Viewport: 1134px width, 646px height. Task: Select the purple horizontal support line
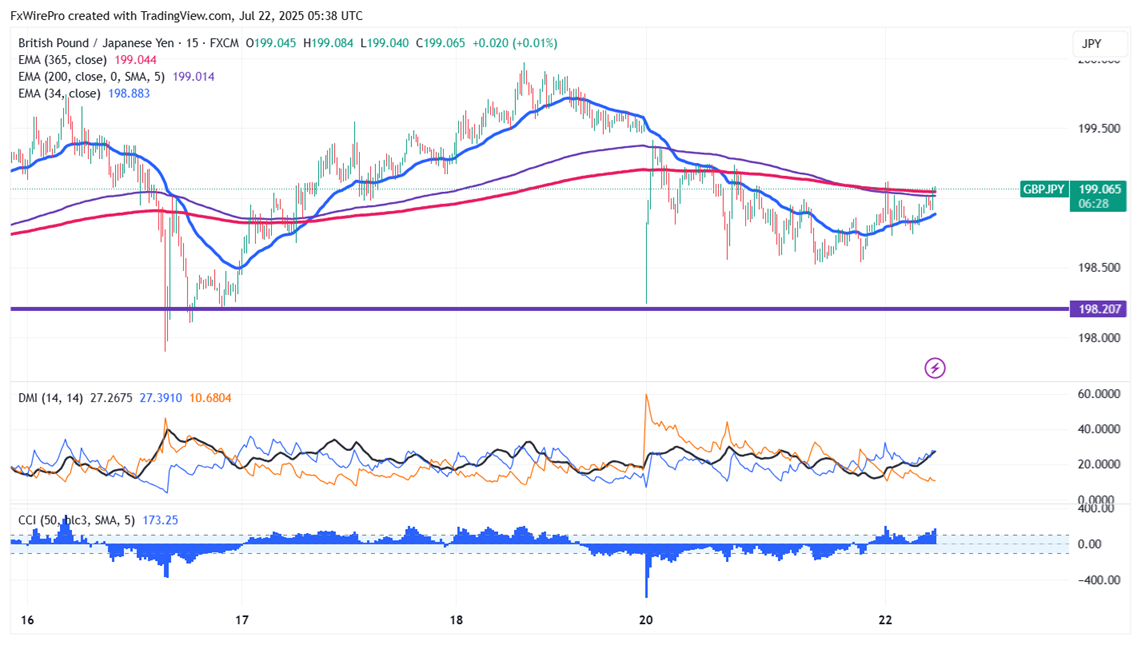[x=540, y=309]
